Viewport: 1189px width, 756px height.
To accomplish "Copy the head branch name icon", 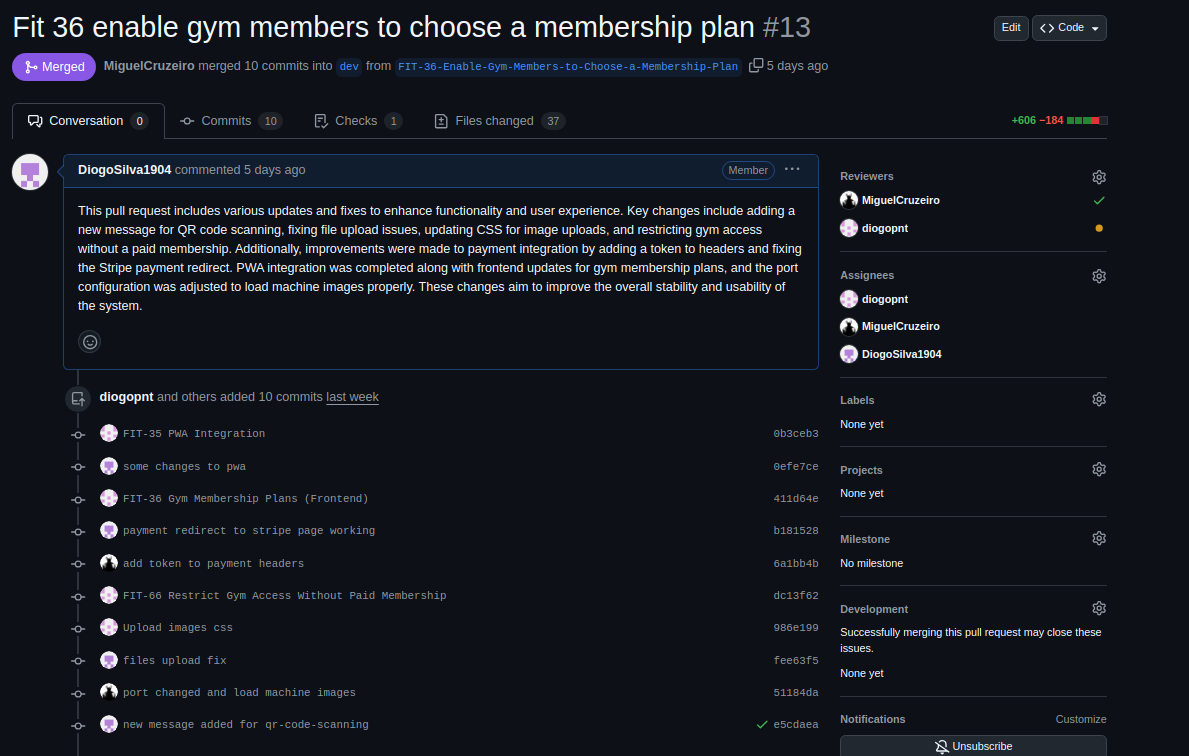I will (756, 66).
